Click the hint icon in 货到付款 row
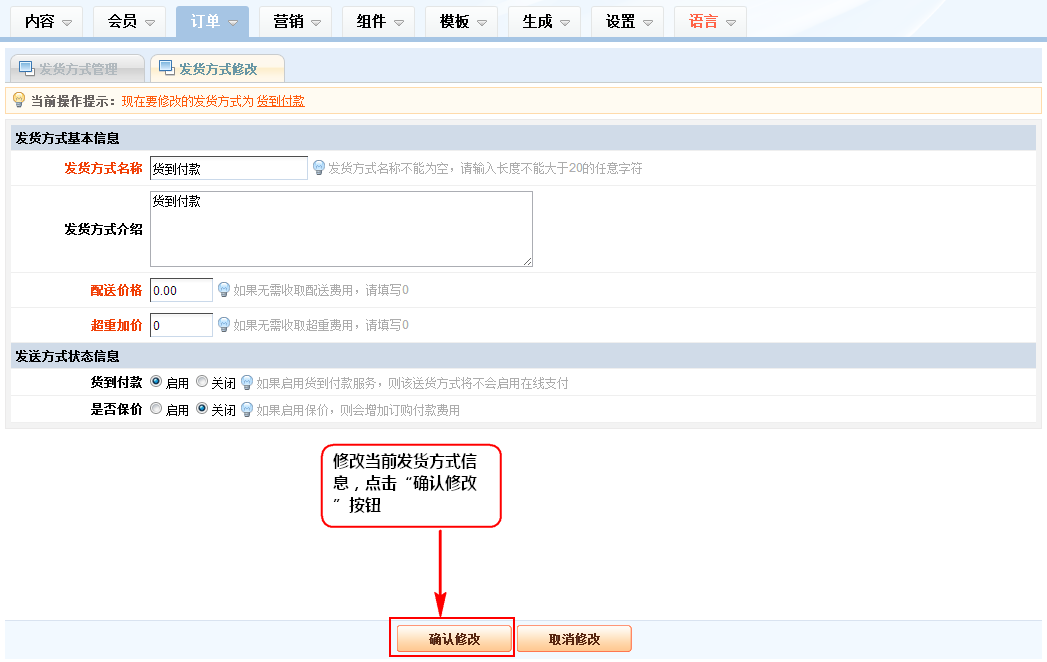Image resolution: width=1047 pixels, height=662 pixels. 247,382
